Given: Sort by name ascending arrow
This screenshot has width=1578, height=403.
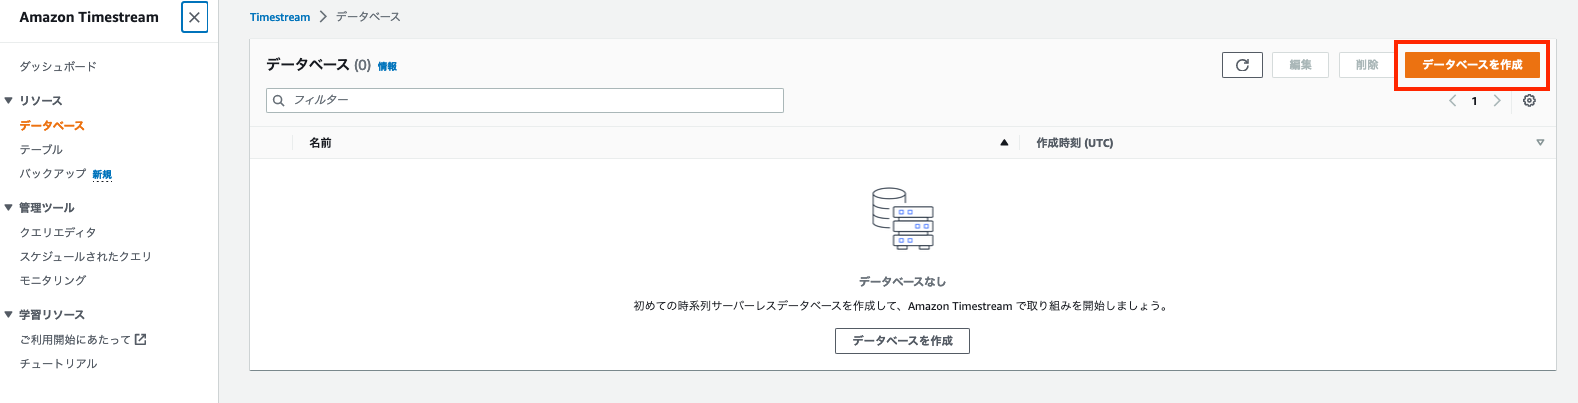Looking at the screenshot, I should (x=1004, y=143).
